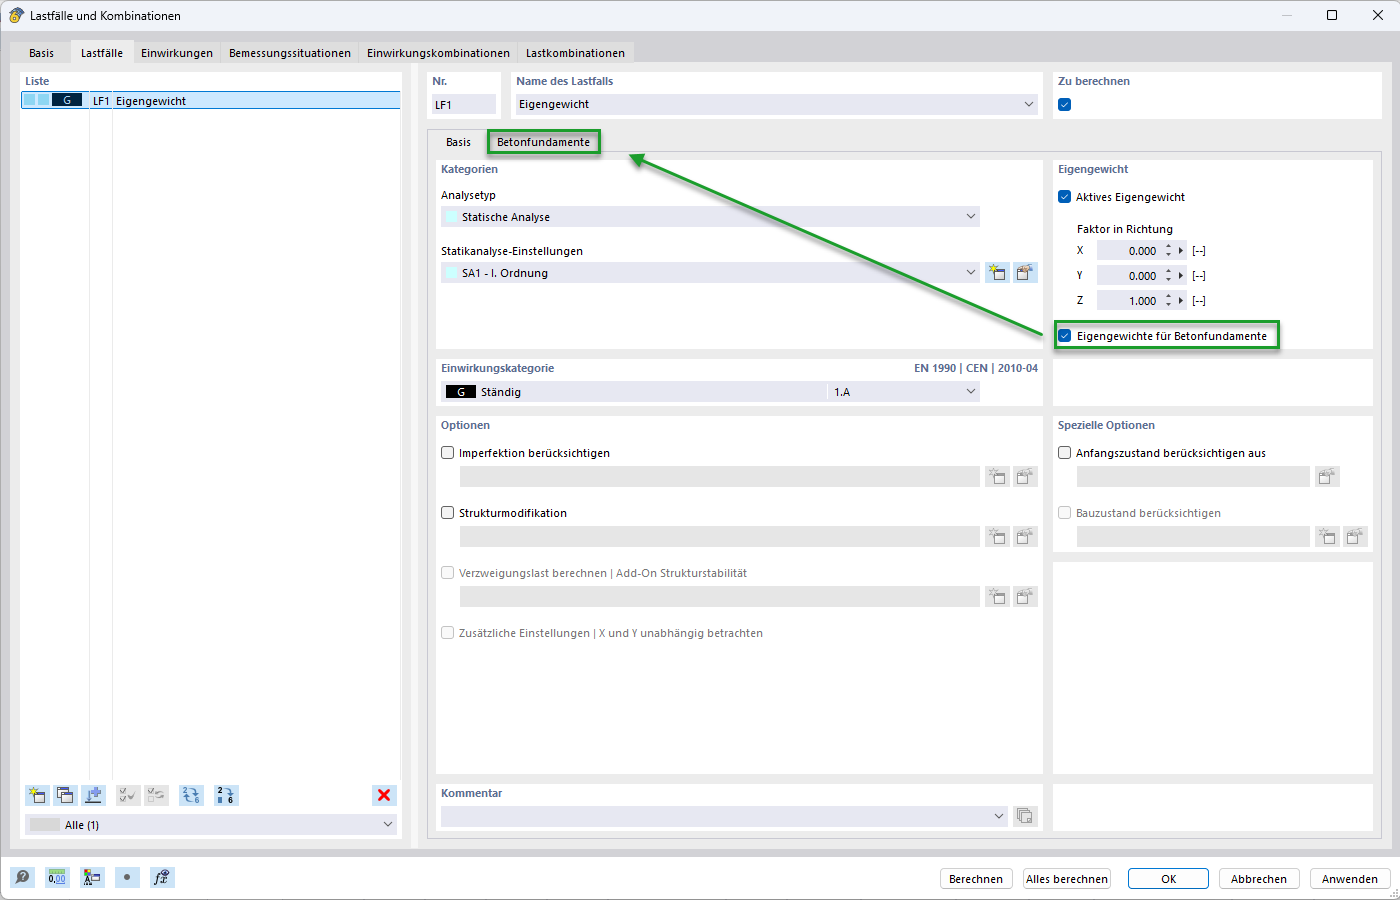Edit the SA1 static analysis settings
Viewport: 1400px width, 900px height.
pos(1025,272)
